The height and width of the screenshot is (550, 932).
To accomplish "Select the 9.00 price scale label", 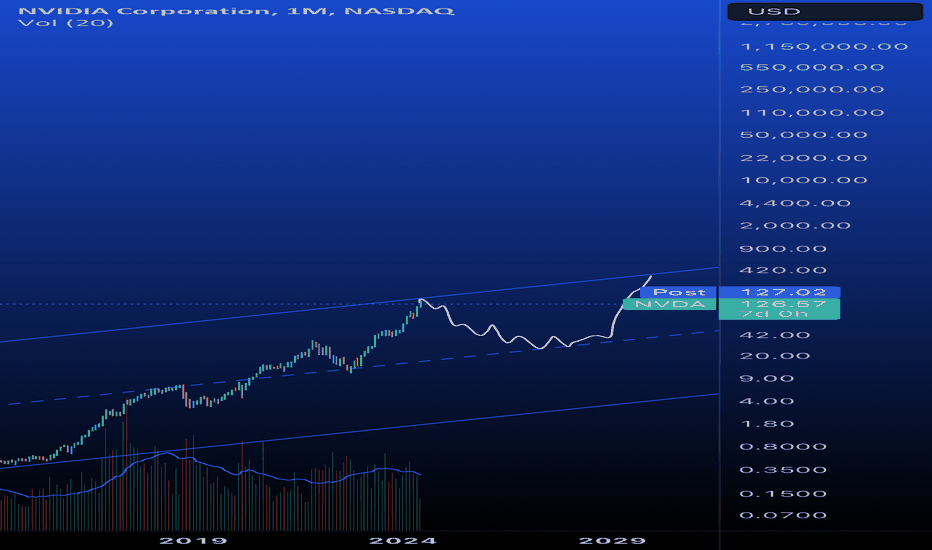I will click(767, 379).
